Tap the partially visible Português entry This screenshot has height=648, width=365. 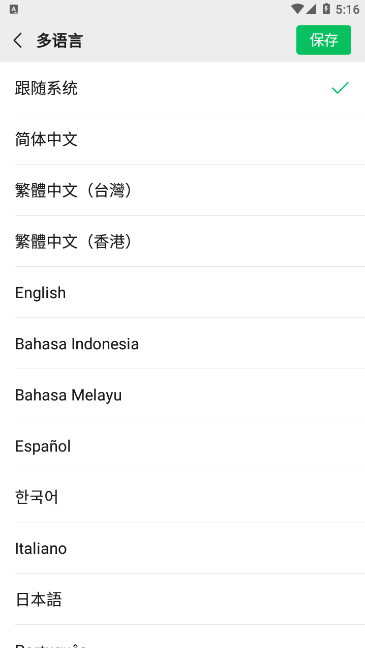click(x=182, y=637)
